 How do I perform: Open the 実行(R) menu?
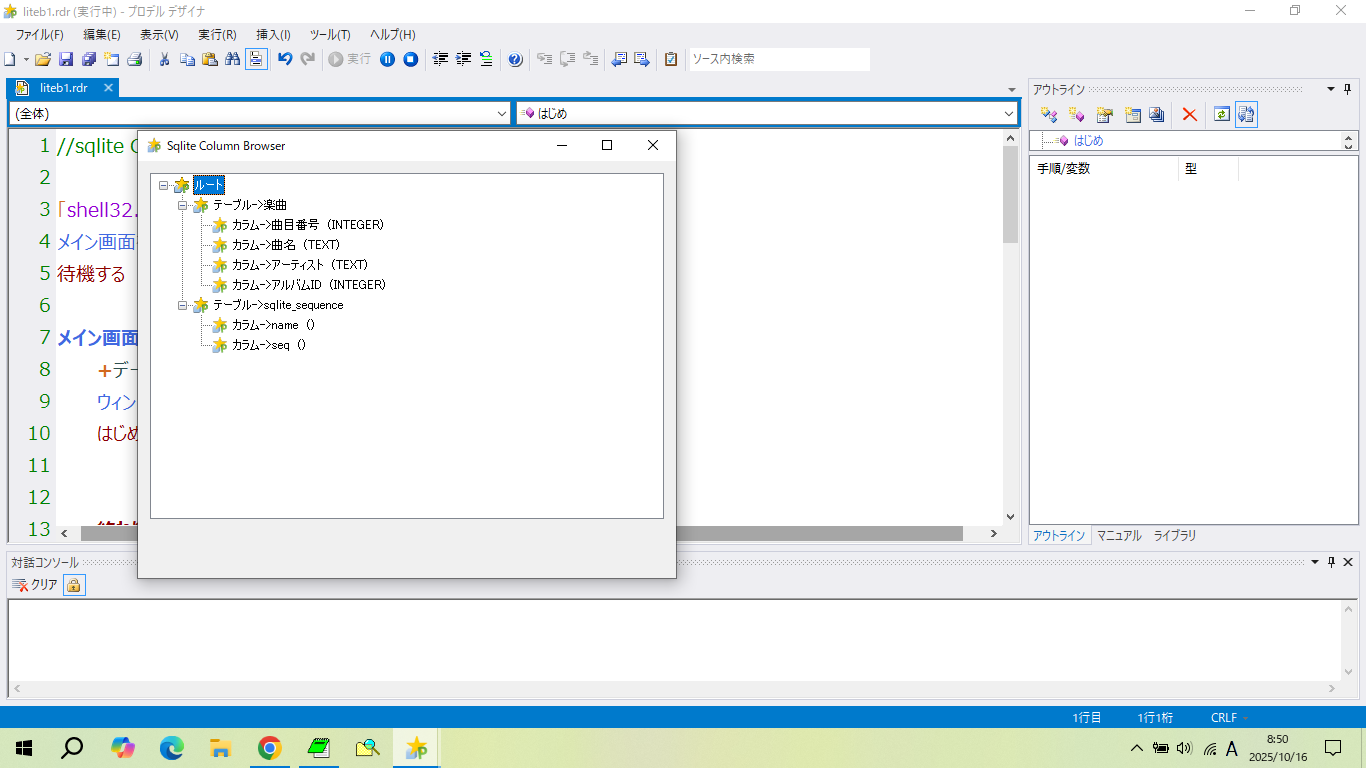coord(217,35)
